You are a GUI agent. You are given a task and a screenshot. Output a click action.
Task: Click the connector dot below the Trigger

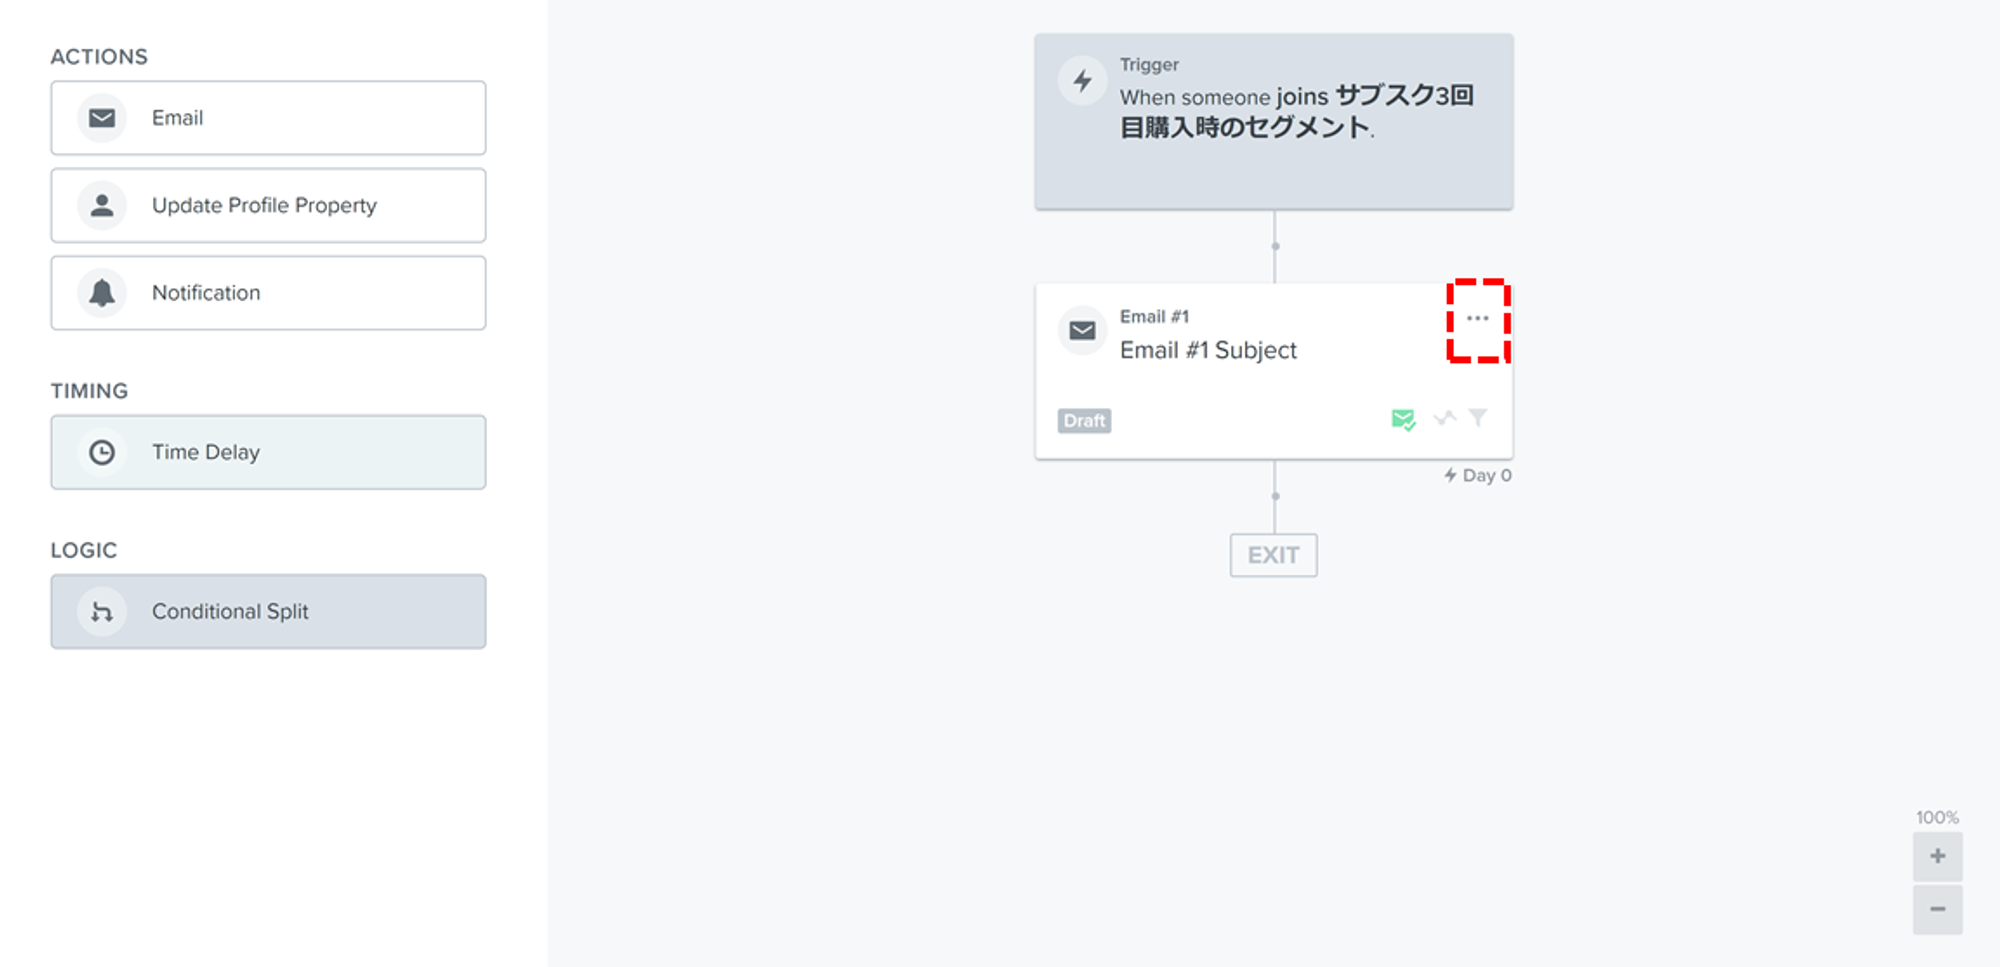[1275, 246]
